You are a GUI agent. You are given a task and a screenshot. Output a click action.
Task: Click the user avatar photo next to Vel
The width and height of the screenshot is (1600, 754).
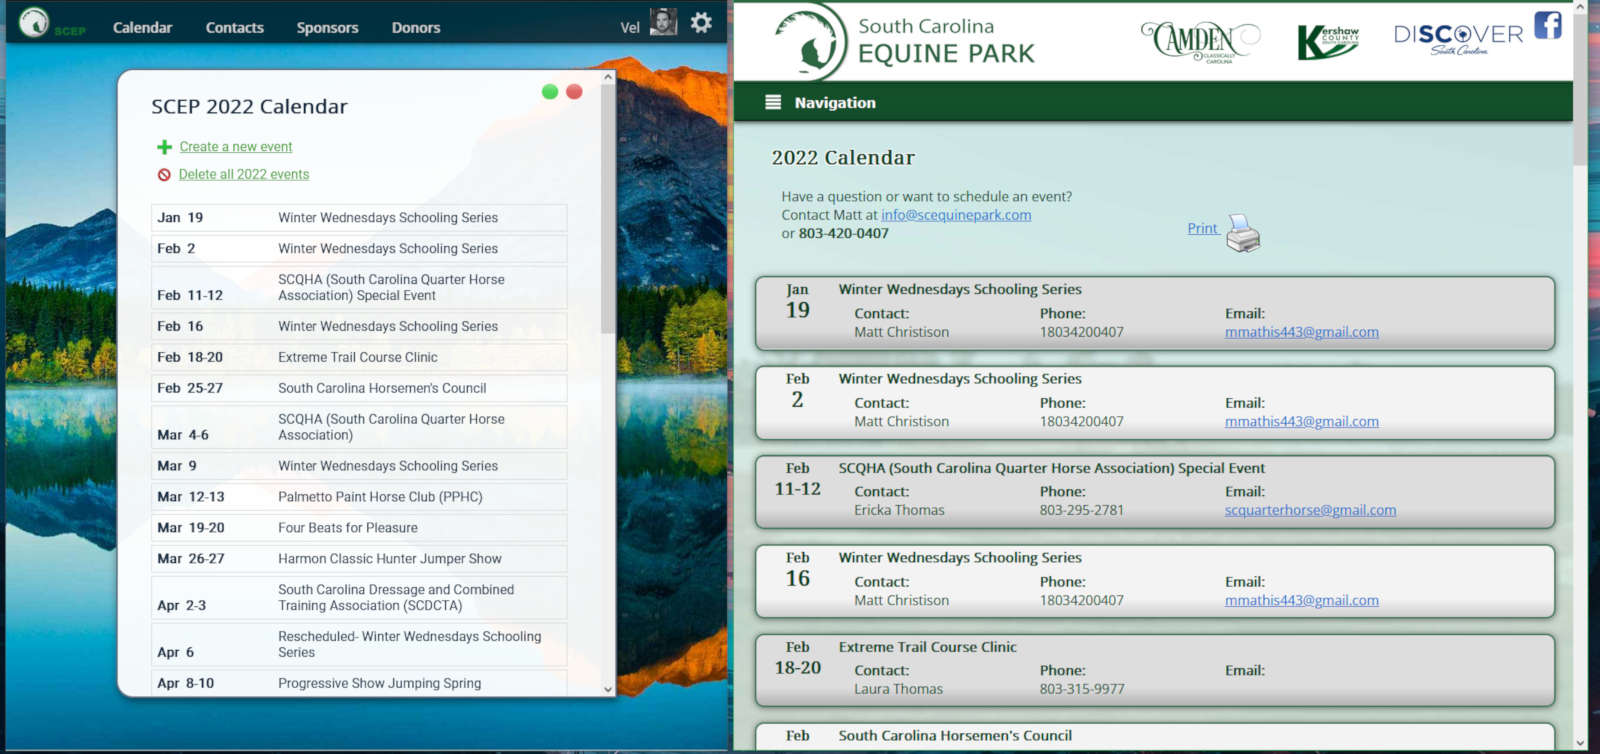(663, 23)
